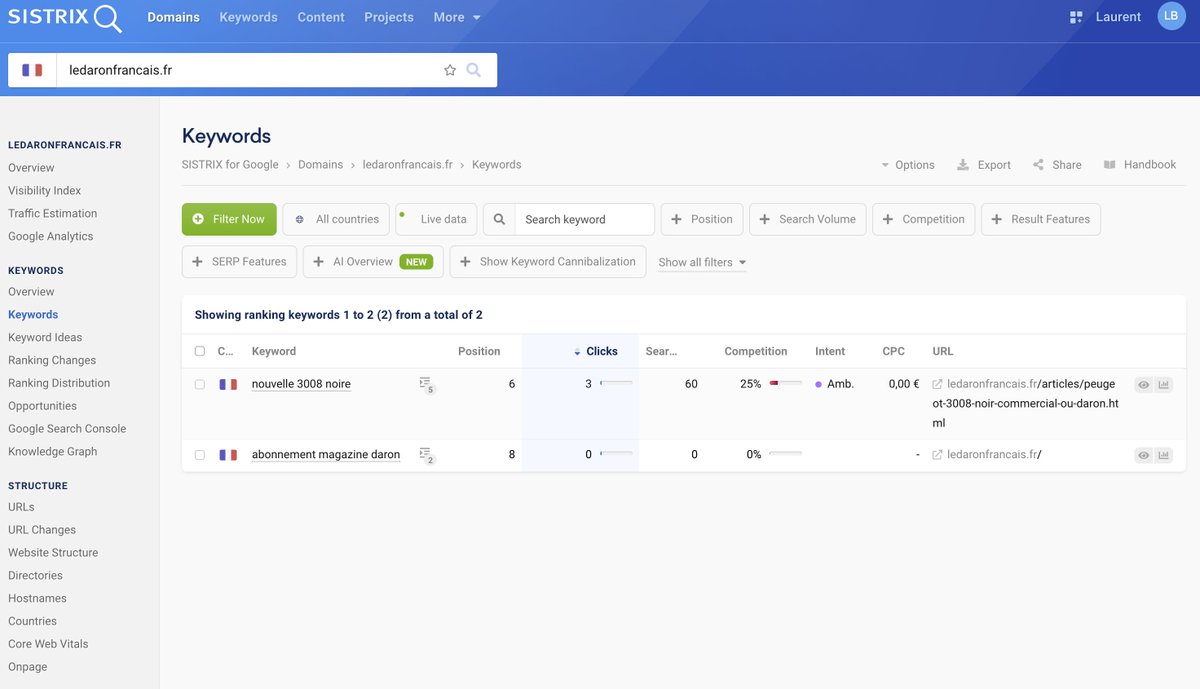1200x689 pixels.
Task: Open the Share option
Action: 1057,165
